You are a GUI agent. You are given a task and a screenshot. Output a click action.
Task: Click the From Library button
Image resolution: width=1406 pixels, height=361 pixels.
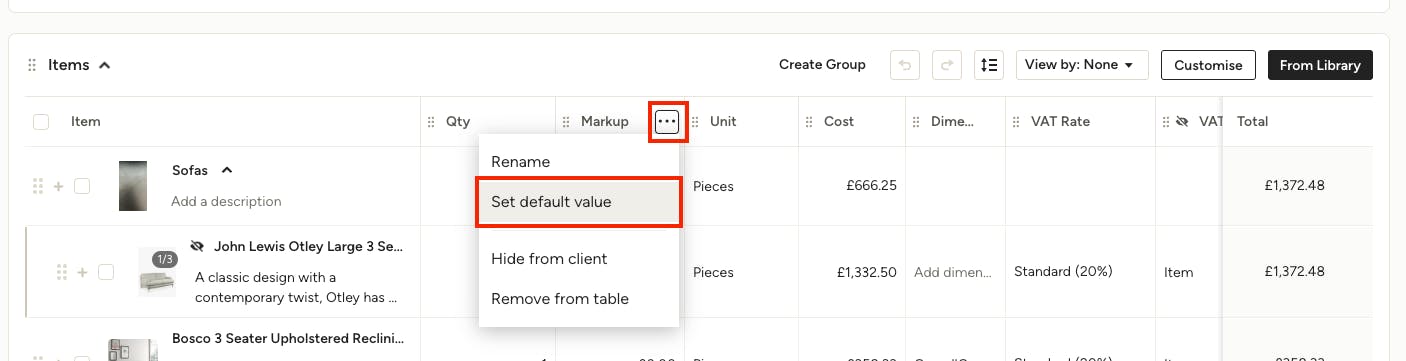pos(1320,65)
